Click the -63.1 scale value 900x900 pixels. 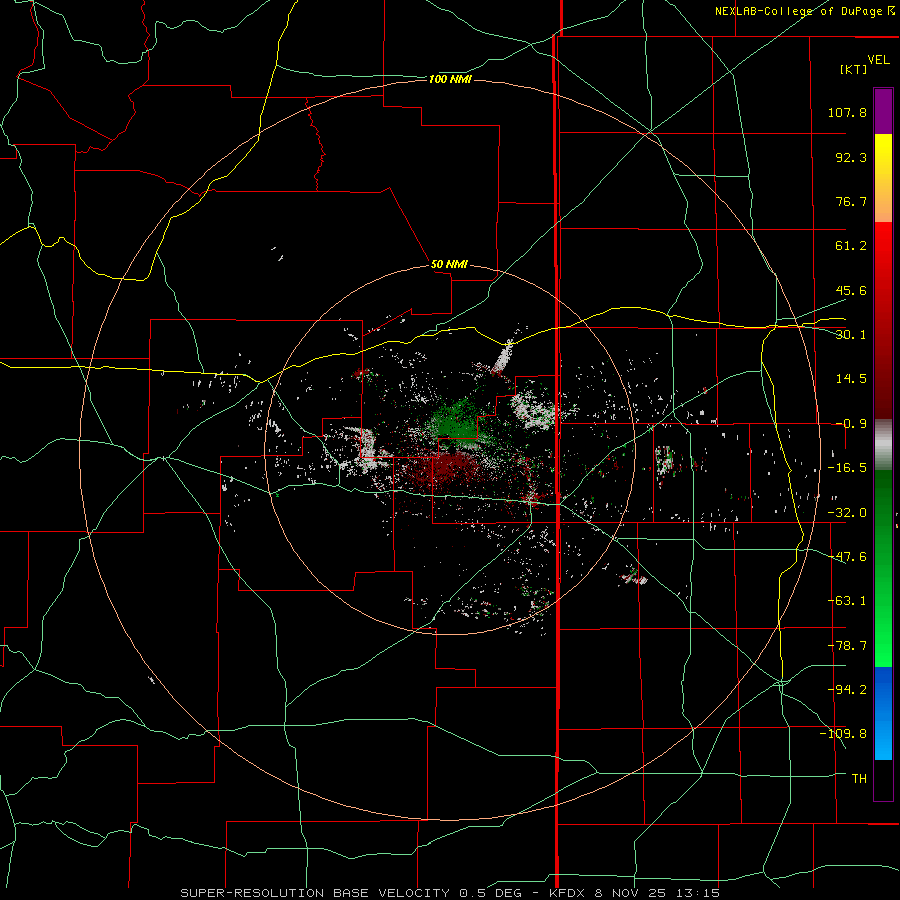847,601
